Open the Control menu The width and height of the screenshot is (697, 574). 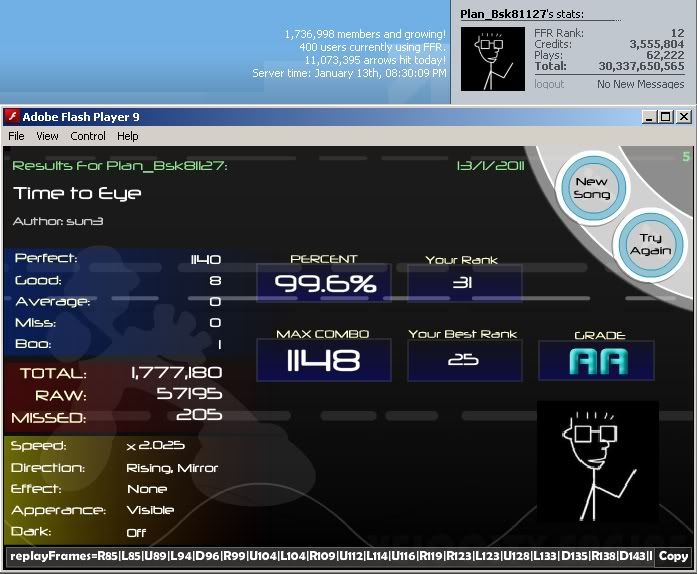click(x=88, y=136)
